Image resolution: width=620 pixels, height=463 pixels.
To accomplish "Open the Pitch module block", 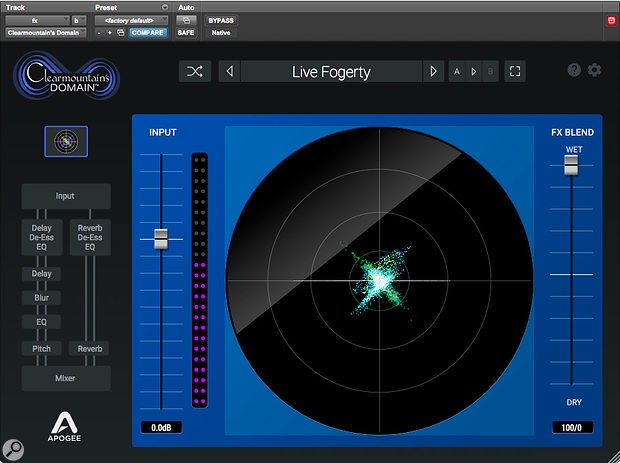I will click(x=41, y=348).
